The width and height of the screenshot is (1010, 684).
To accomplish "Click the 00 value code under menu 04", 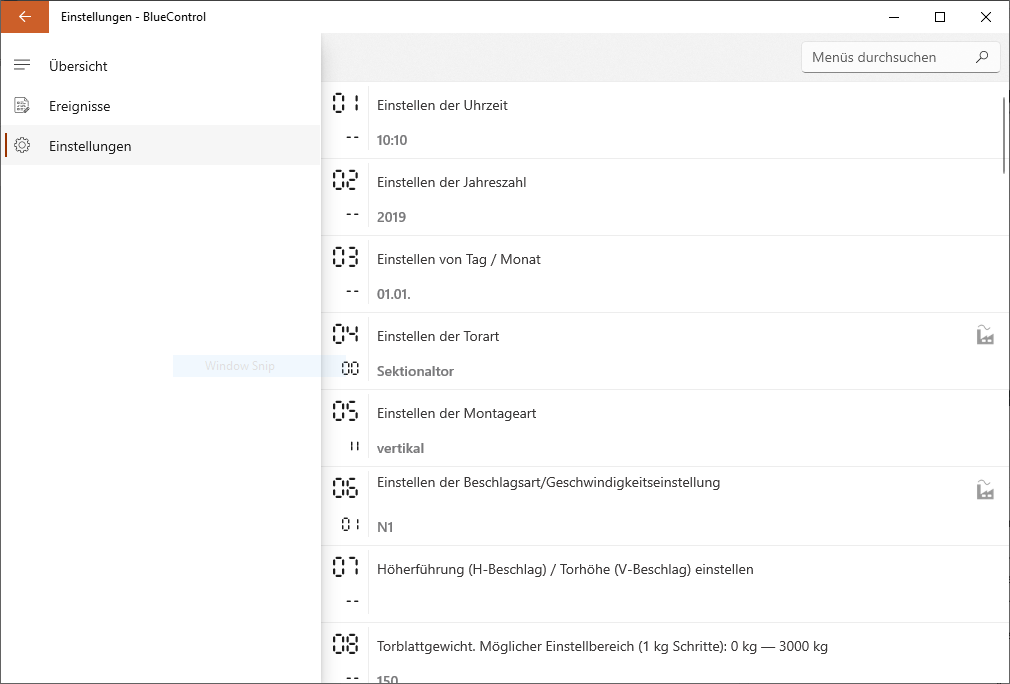I will (350, 368).
